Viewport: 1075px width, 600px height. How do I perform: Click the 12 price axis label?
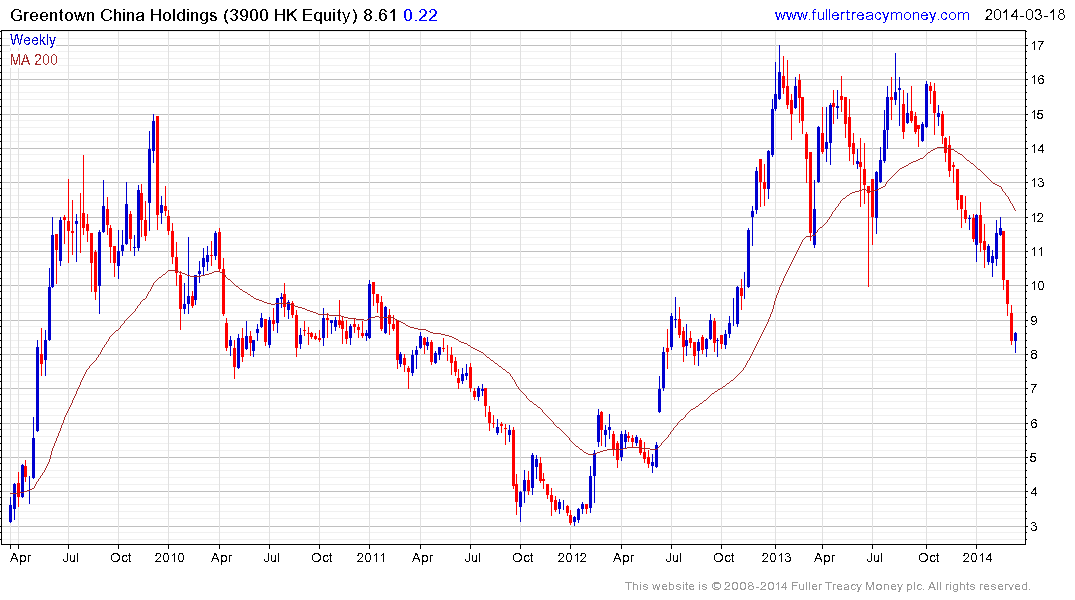(1037, 217)
